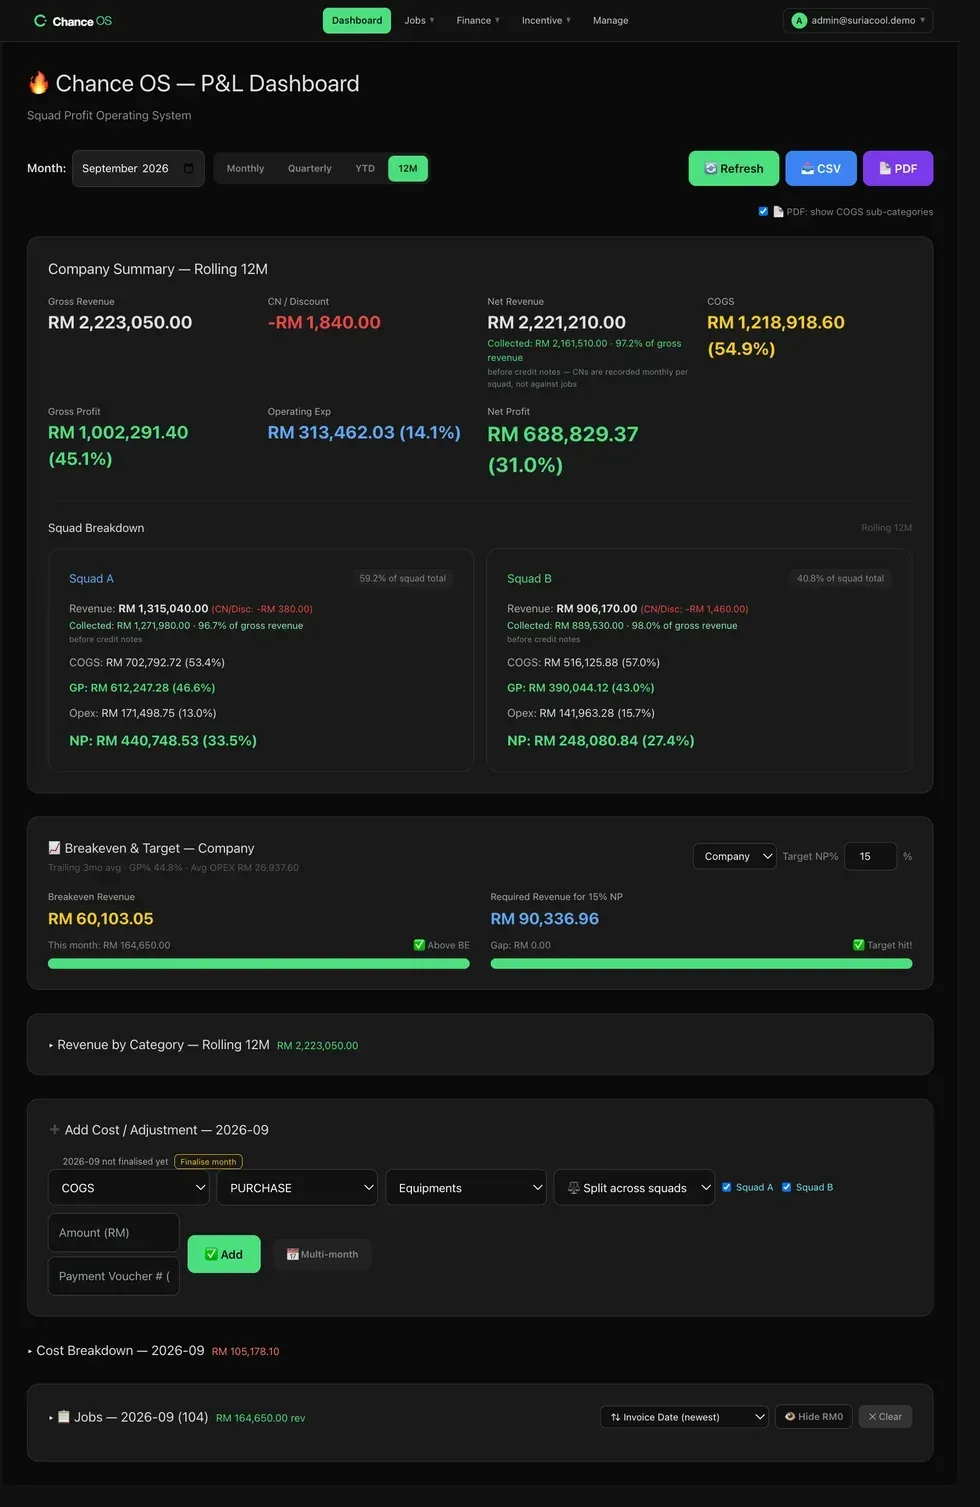Click the Net Profit value RM 688,829.37

pos(563,435)
